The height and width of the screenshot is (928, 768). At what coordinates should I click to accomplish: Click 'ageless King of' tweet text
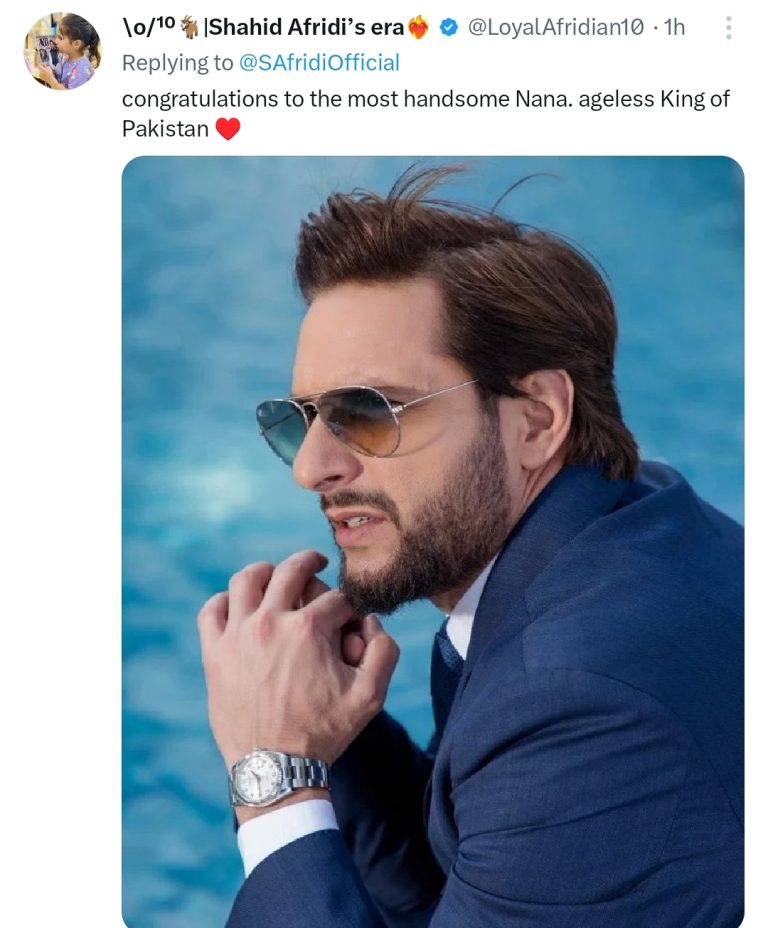625,99
